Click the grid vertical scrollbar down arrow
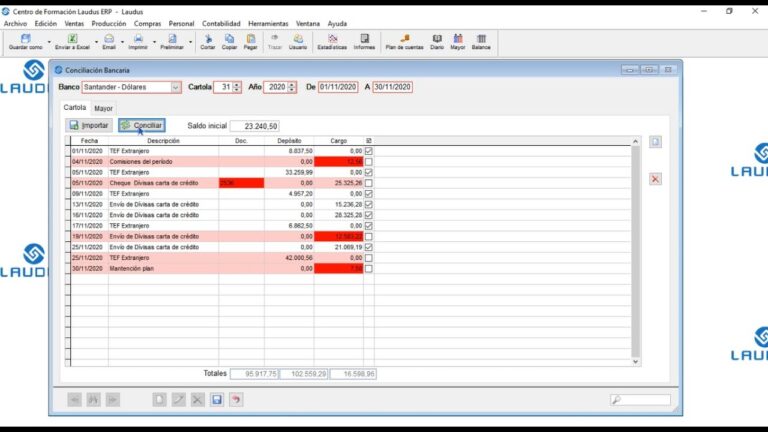The width and height of the screenshot is (768, 432). click(635, 361)
